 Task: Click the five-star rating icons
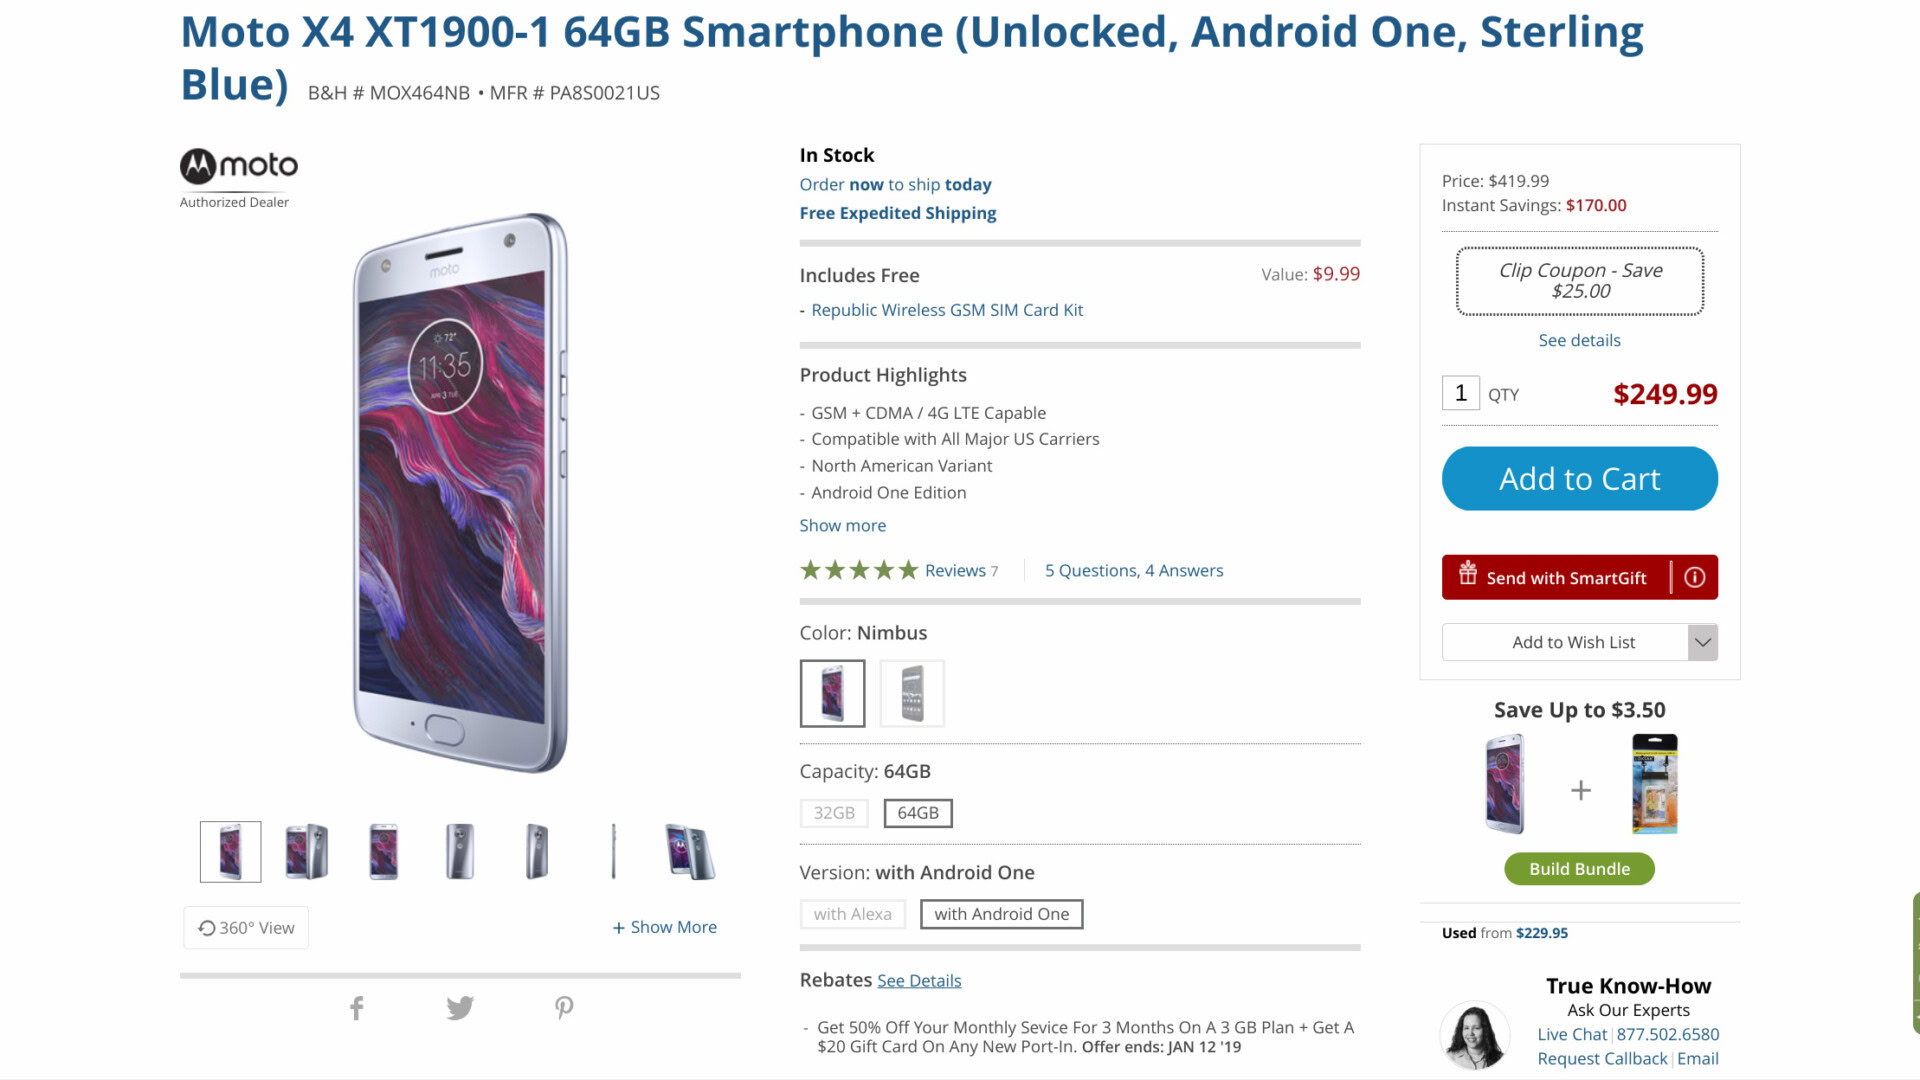[858, 570]
